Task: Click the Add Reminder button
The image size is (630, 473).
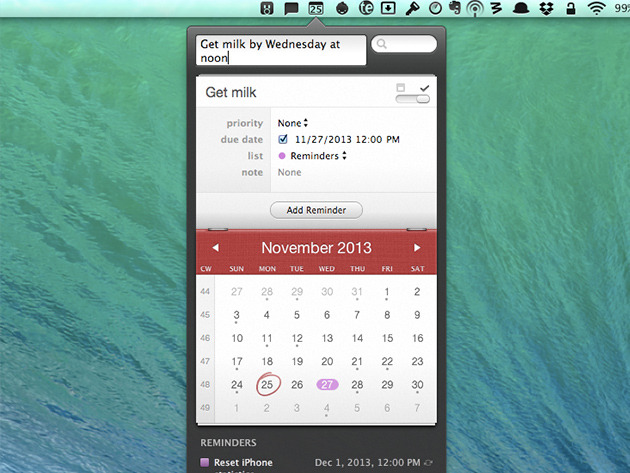Action: point(316,210)
